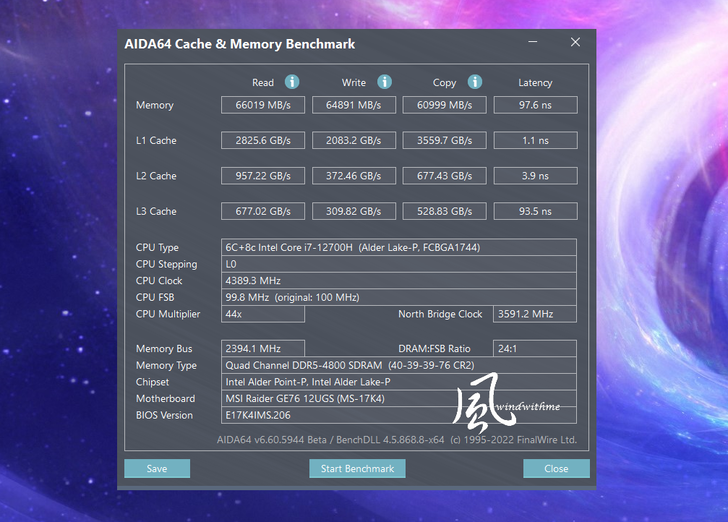
Task: Click the DRAM:FSB Ratio value 24:1
Action: pos(535,348)
